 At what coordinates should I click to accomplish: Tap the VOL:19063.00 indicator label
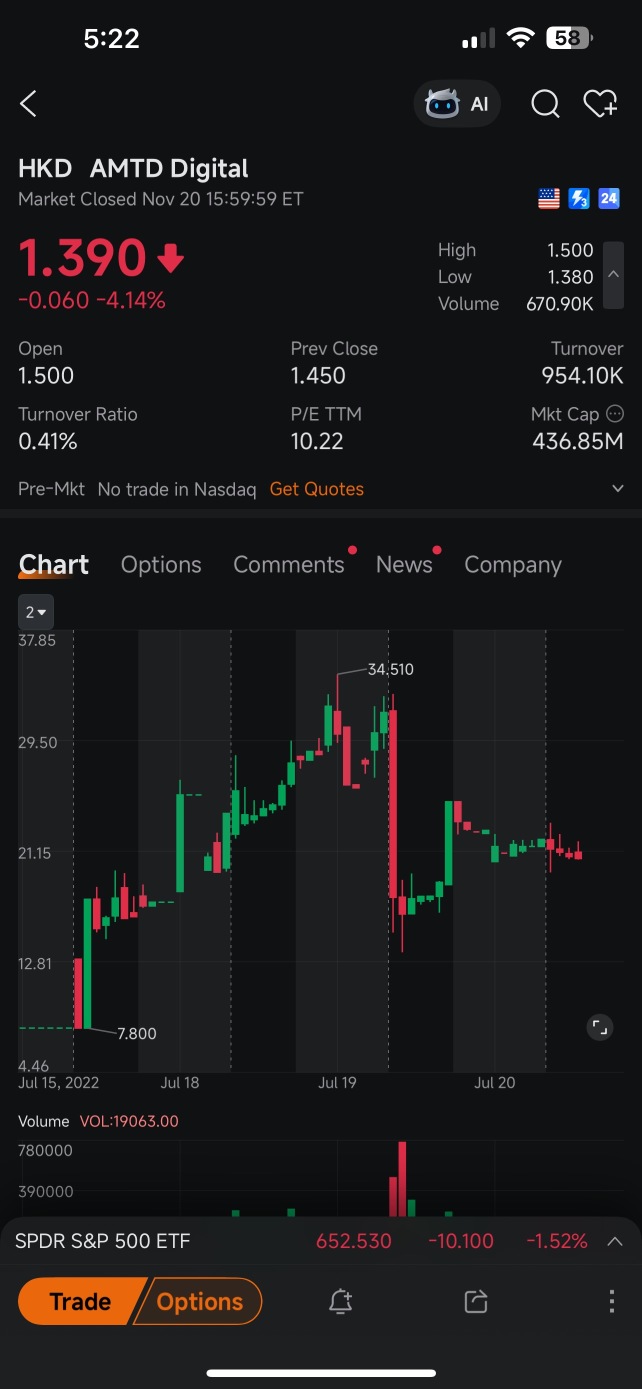click(129, 1121)
